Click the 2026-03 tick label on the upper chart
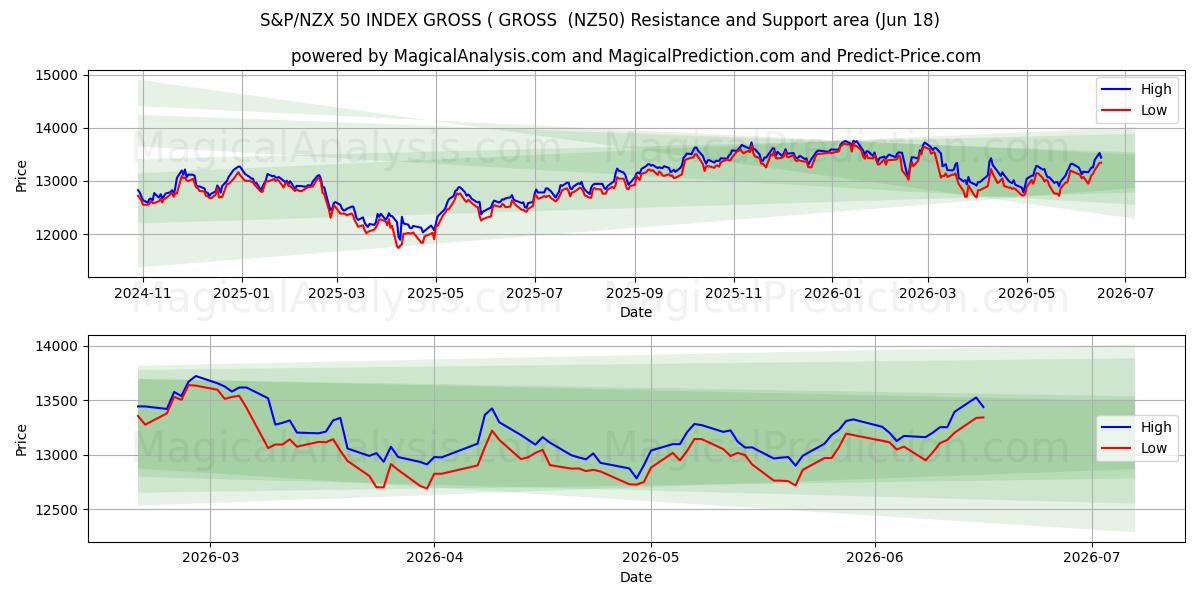Image resolution: width=1200 pixels, height=600 pixels. (928, 294)
